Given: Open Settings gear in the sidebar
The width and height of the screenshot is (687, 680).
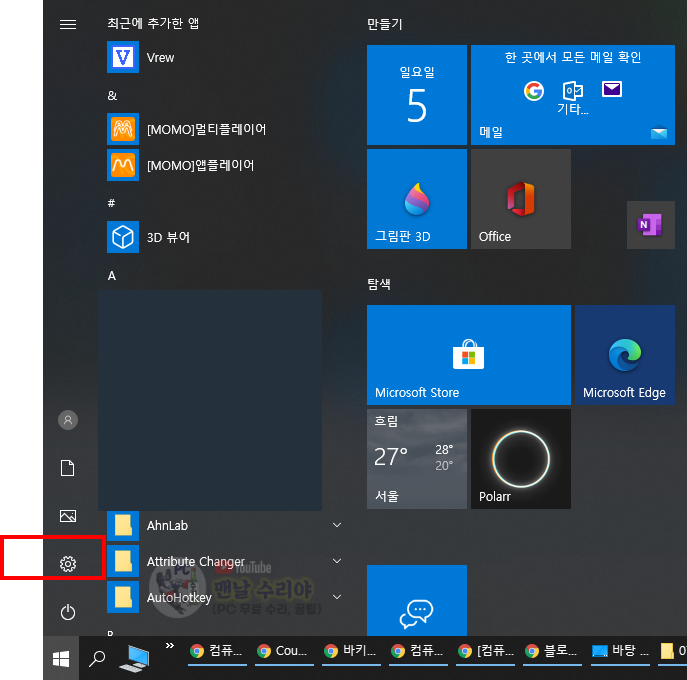Looking at the screenshot, I should point(68,563).
